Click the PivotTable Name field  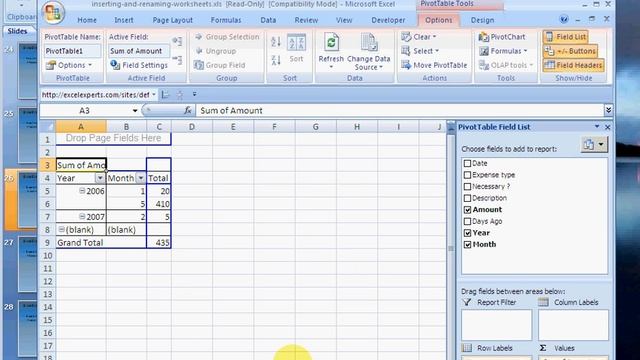(x=72, y=51)
